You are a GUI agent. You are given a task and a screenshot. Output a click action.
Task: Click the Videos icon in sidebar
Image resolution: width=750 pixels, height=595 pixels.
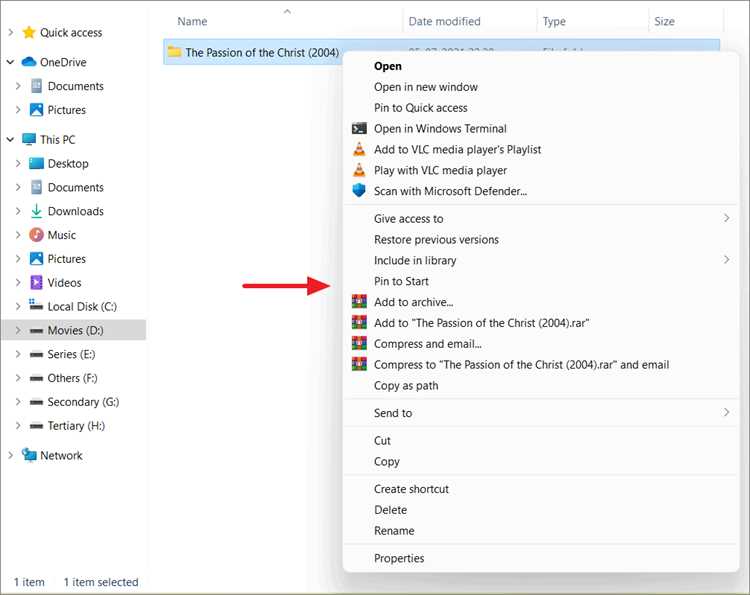tap(36, 283)
